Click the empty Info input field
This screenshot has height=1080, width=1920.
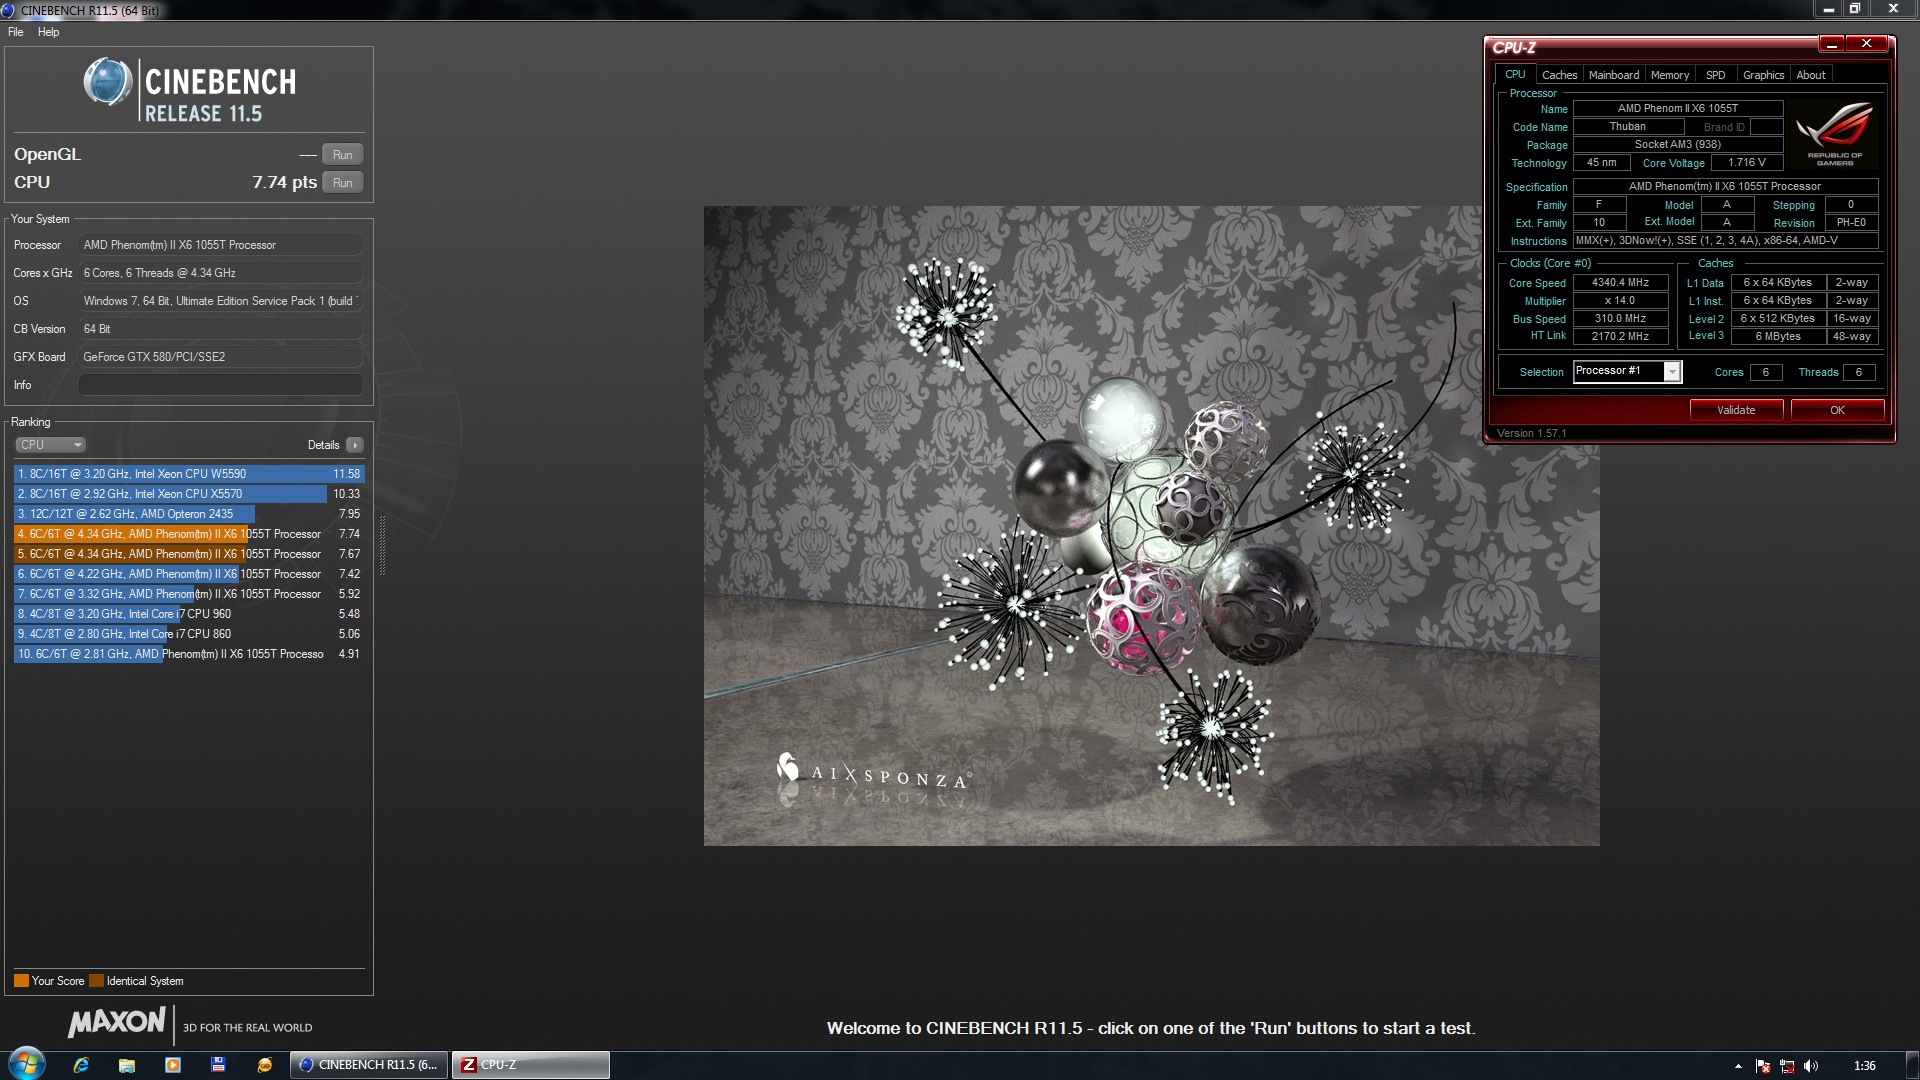coord(220,385)
